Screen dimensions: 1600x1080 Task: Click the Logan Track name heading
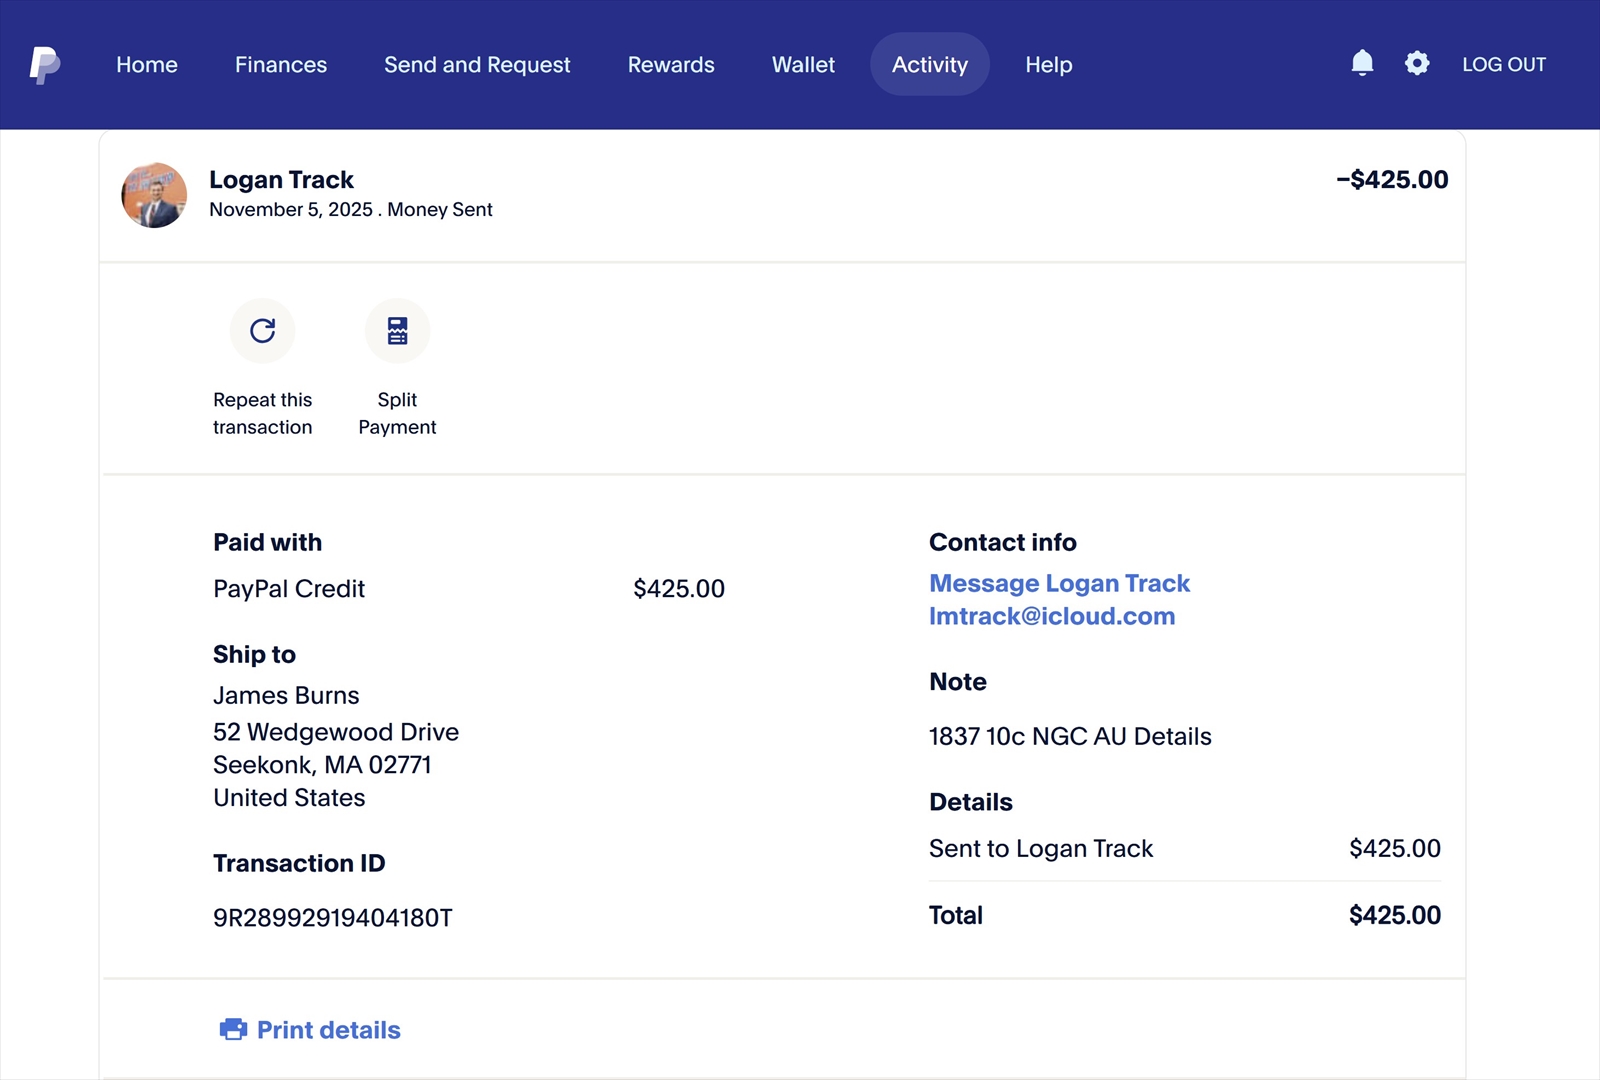[281, 180]
